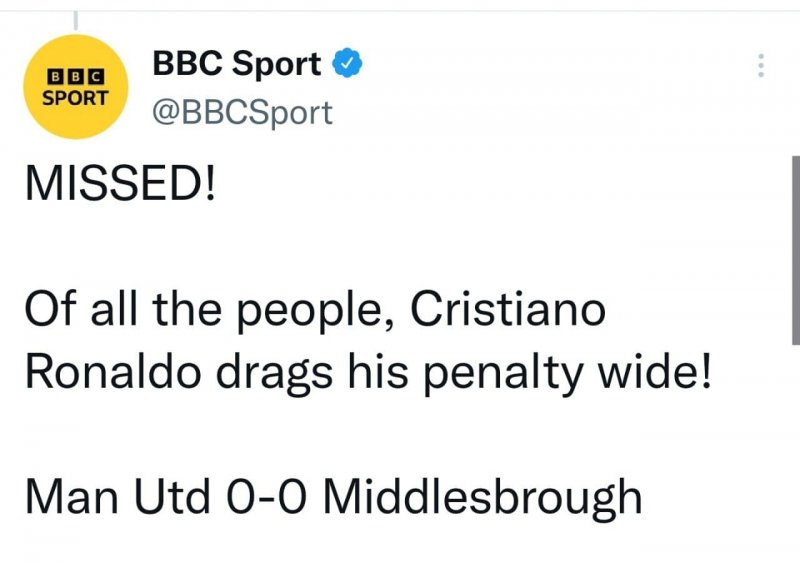This screenshot has height=562, width=800.
Task: Click the SPORT wordmark inside the avatar
Action: pos(77,99)
